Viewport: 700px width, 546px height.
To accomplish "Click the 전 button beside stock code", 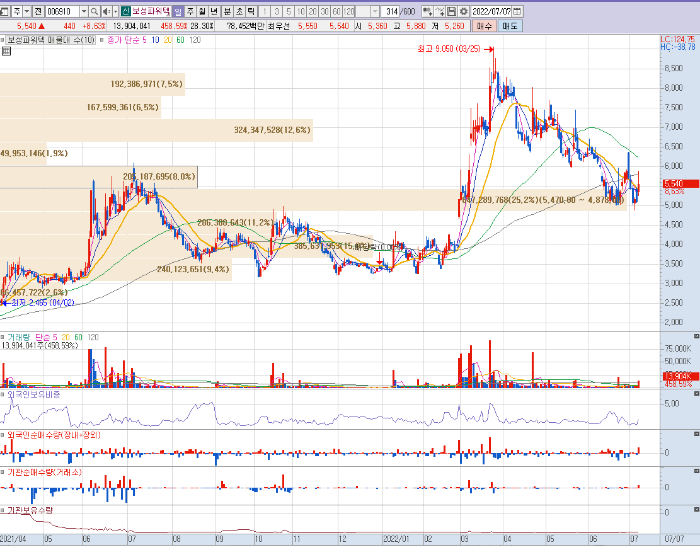I will [x=38, y=11].
